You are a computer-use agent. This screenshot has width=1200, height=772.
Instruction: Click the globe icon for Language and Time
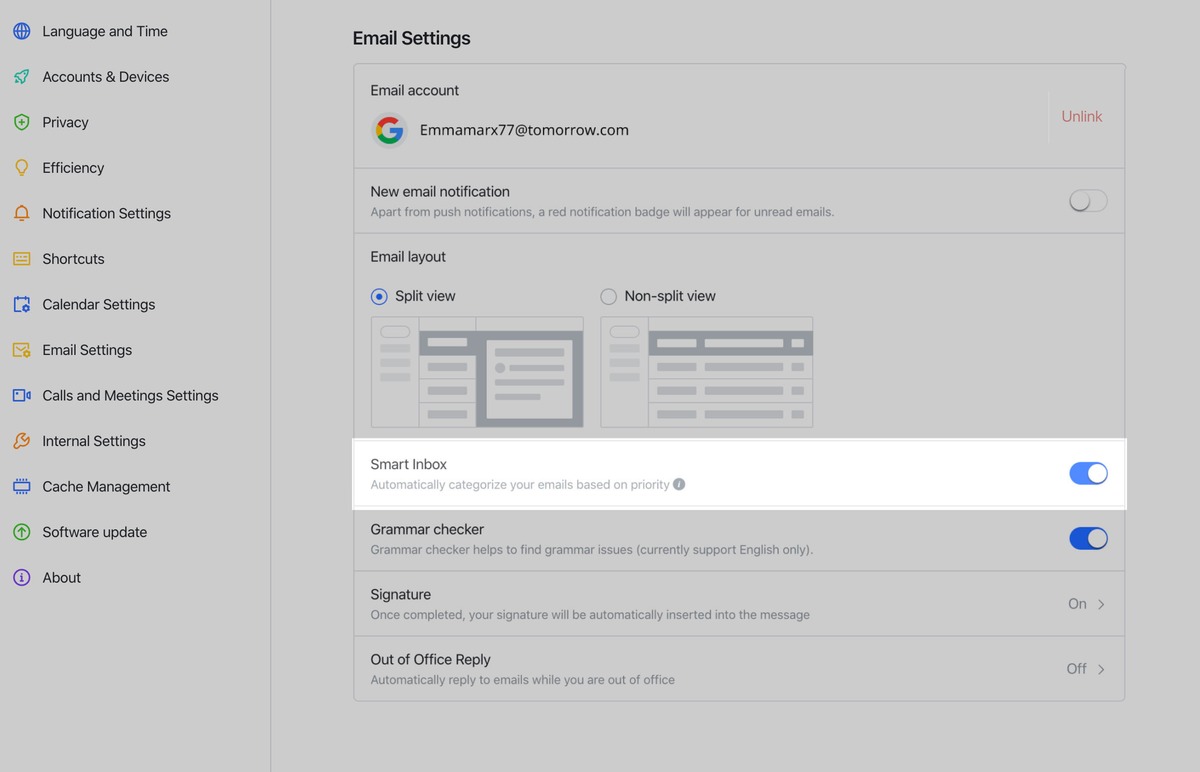coord(21,31)
